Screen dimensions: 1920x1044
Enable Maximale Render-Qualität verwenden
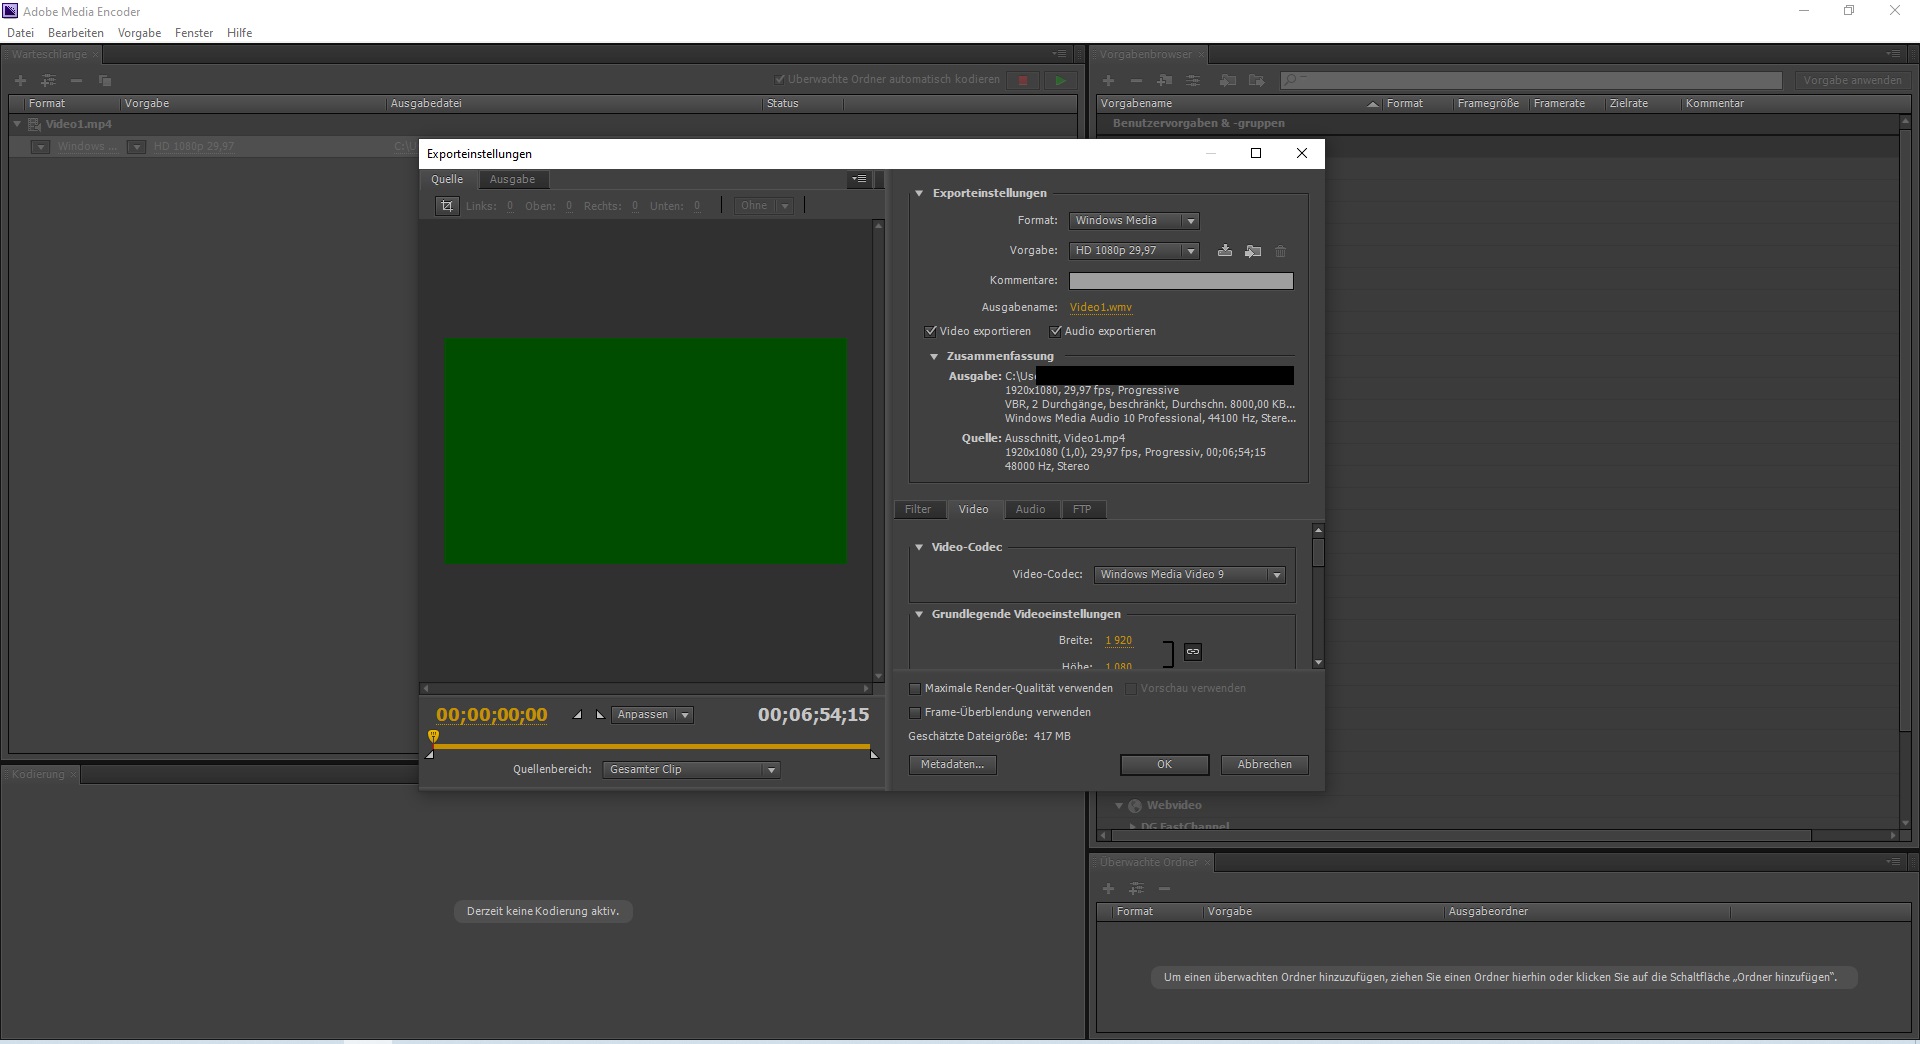(915, 689)
